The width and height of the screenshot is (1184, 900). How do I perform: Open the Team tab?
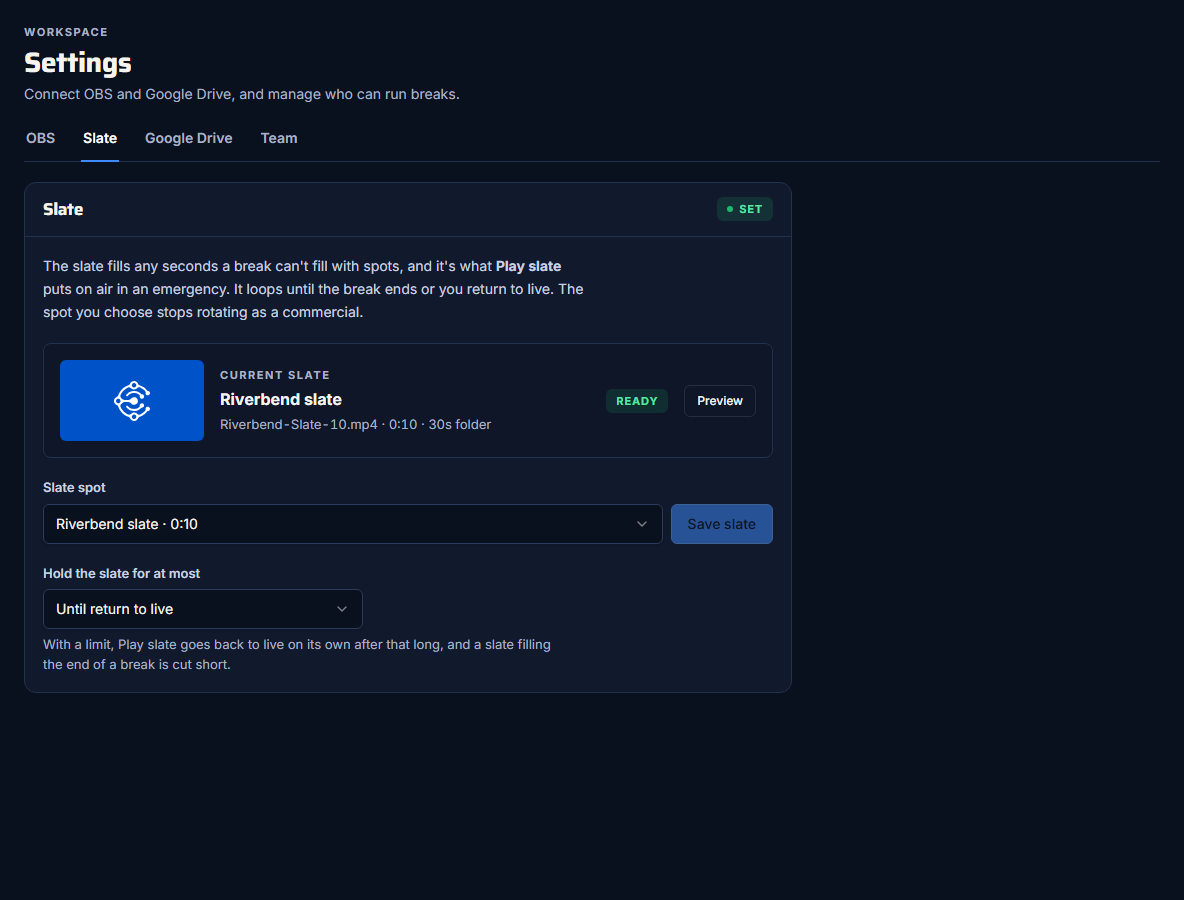coord(279,138)
